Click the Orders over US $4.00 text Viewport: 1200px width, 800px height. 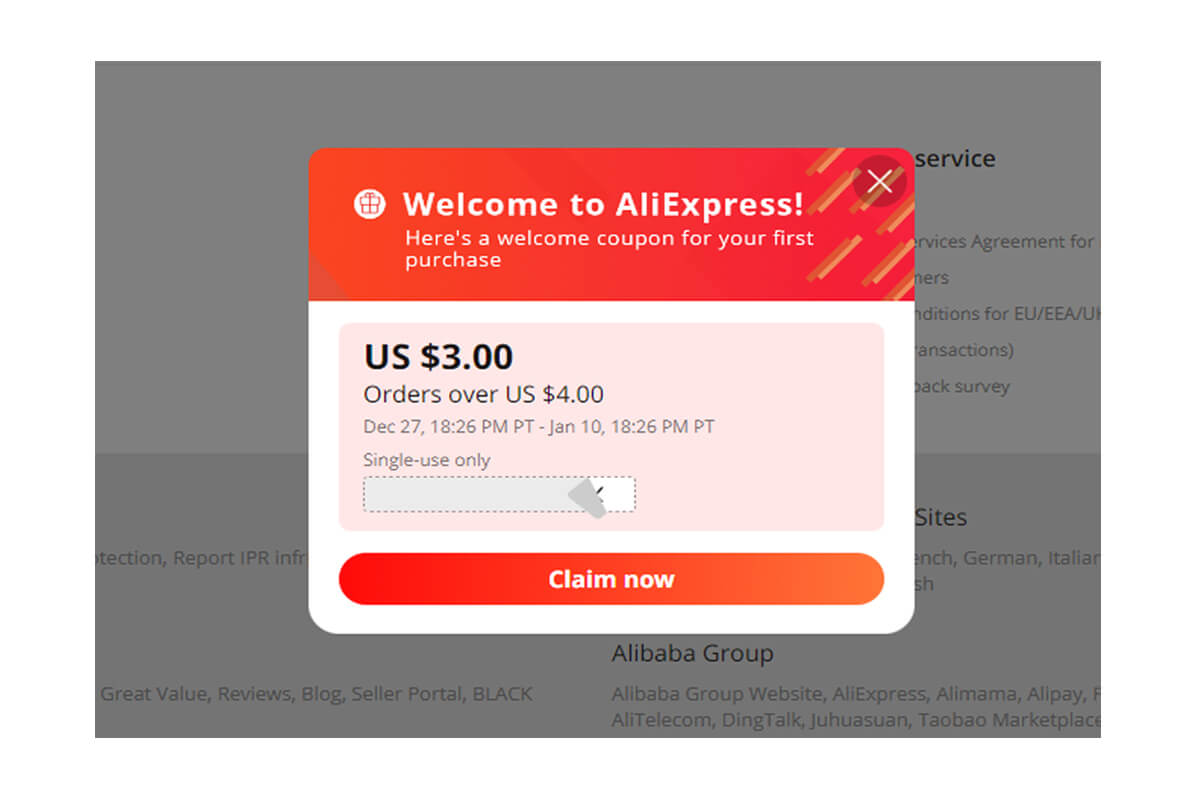click(x=483, y=394)
